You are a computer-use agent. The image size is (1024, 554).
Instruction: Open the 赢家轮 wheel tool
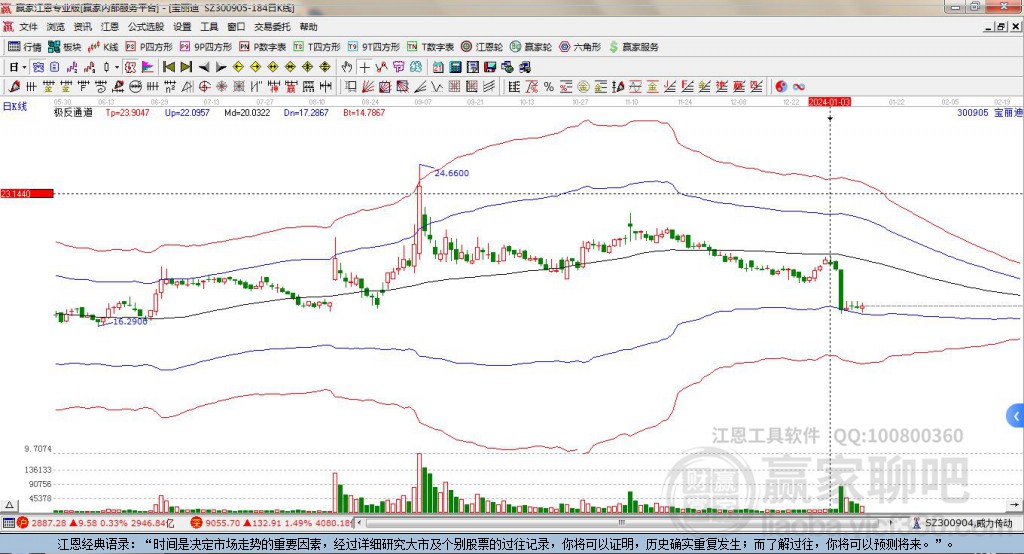point(531,47)
